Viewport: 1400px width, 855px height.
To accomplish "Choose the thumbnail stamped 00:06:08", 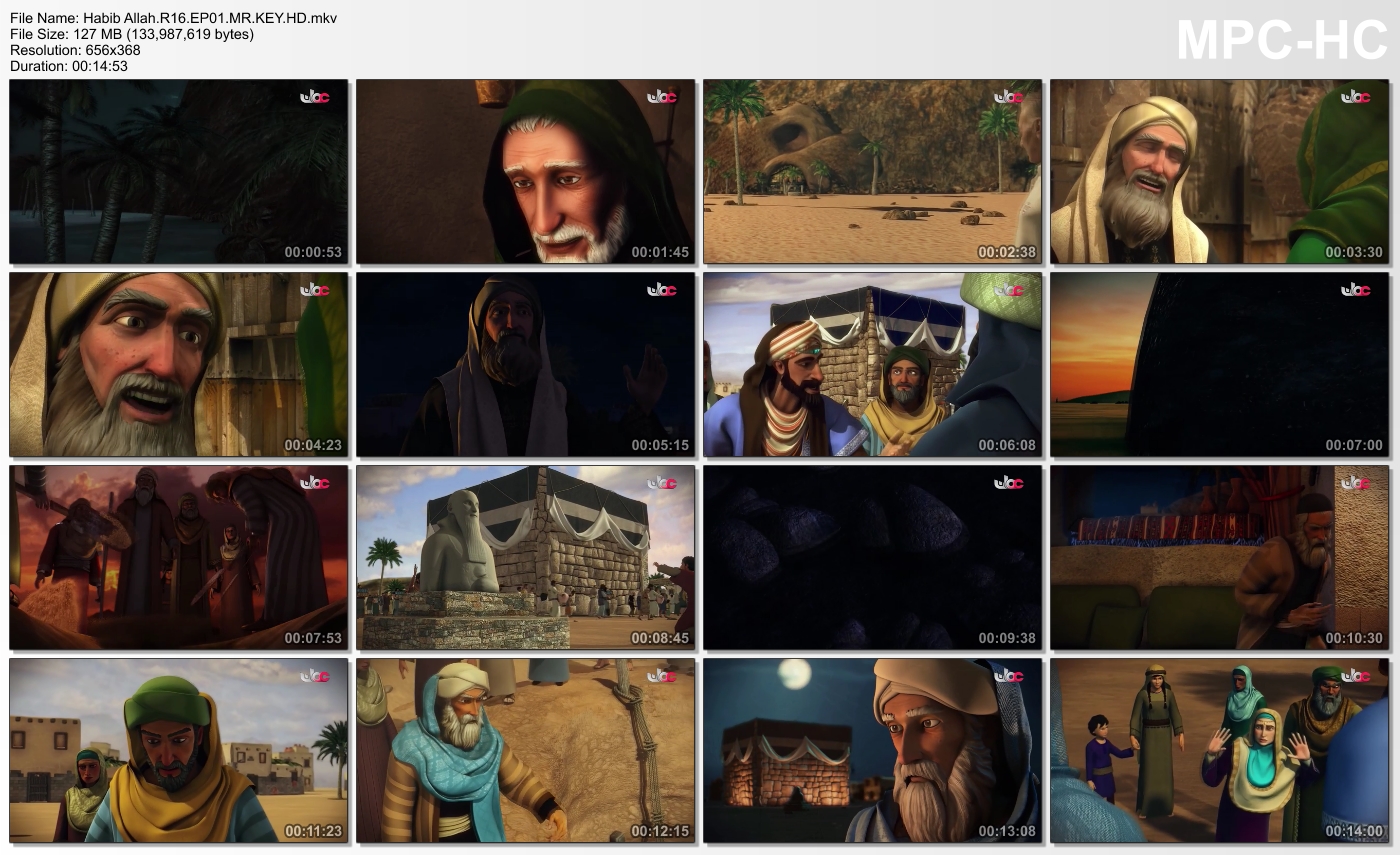I will pos(873,365).
